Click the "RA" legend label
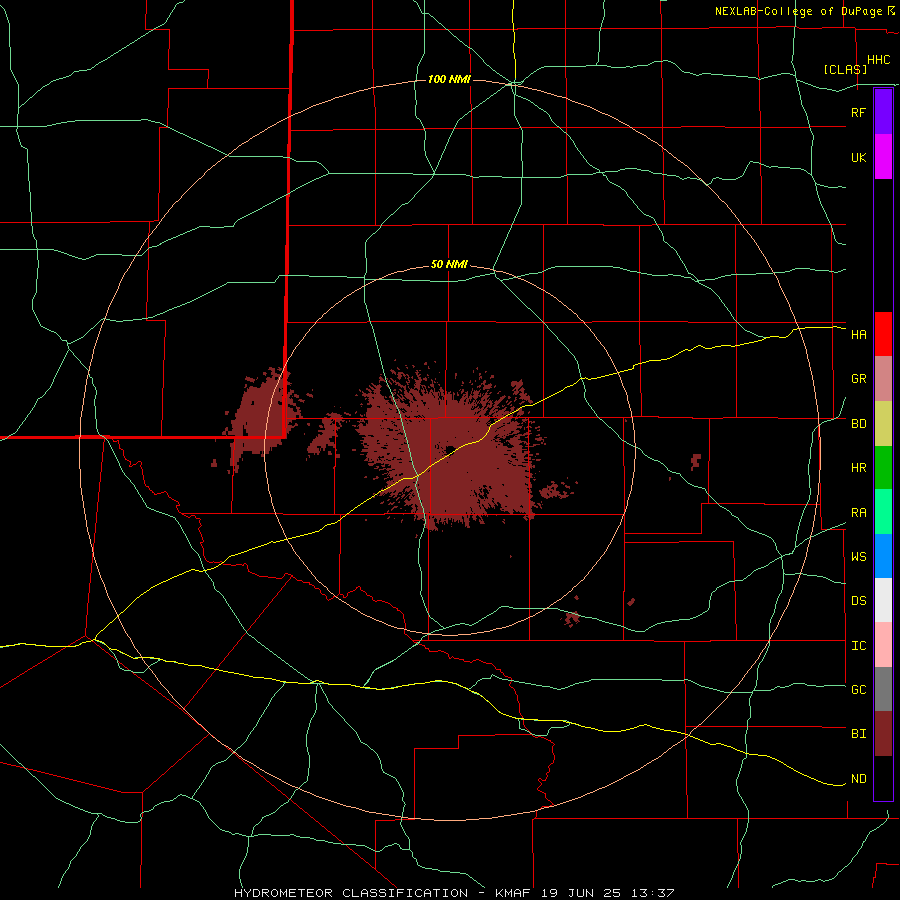900x900 pixels. (x=858, y=513)
